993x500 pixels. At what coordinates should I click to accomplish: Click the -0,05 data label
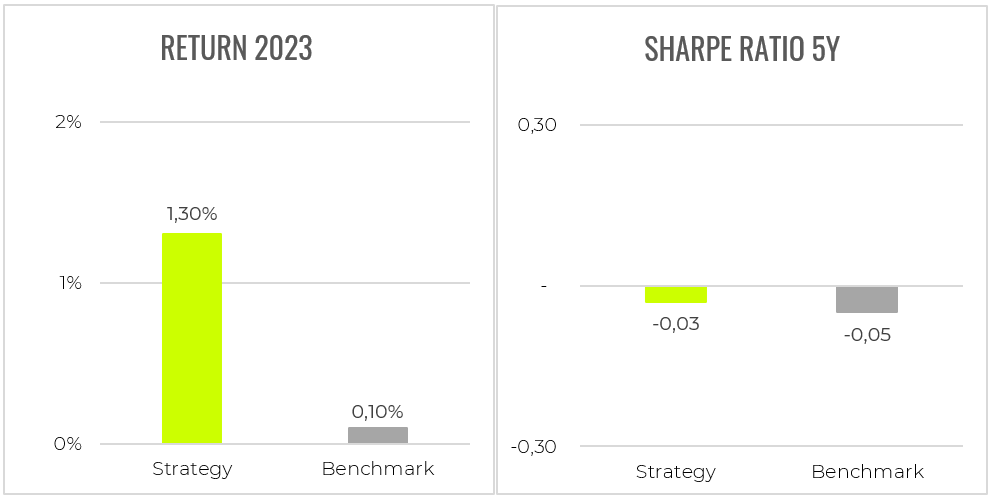[867, 335]
